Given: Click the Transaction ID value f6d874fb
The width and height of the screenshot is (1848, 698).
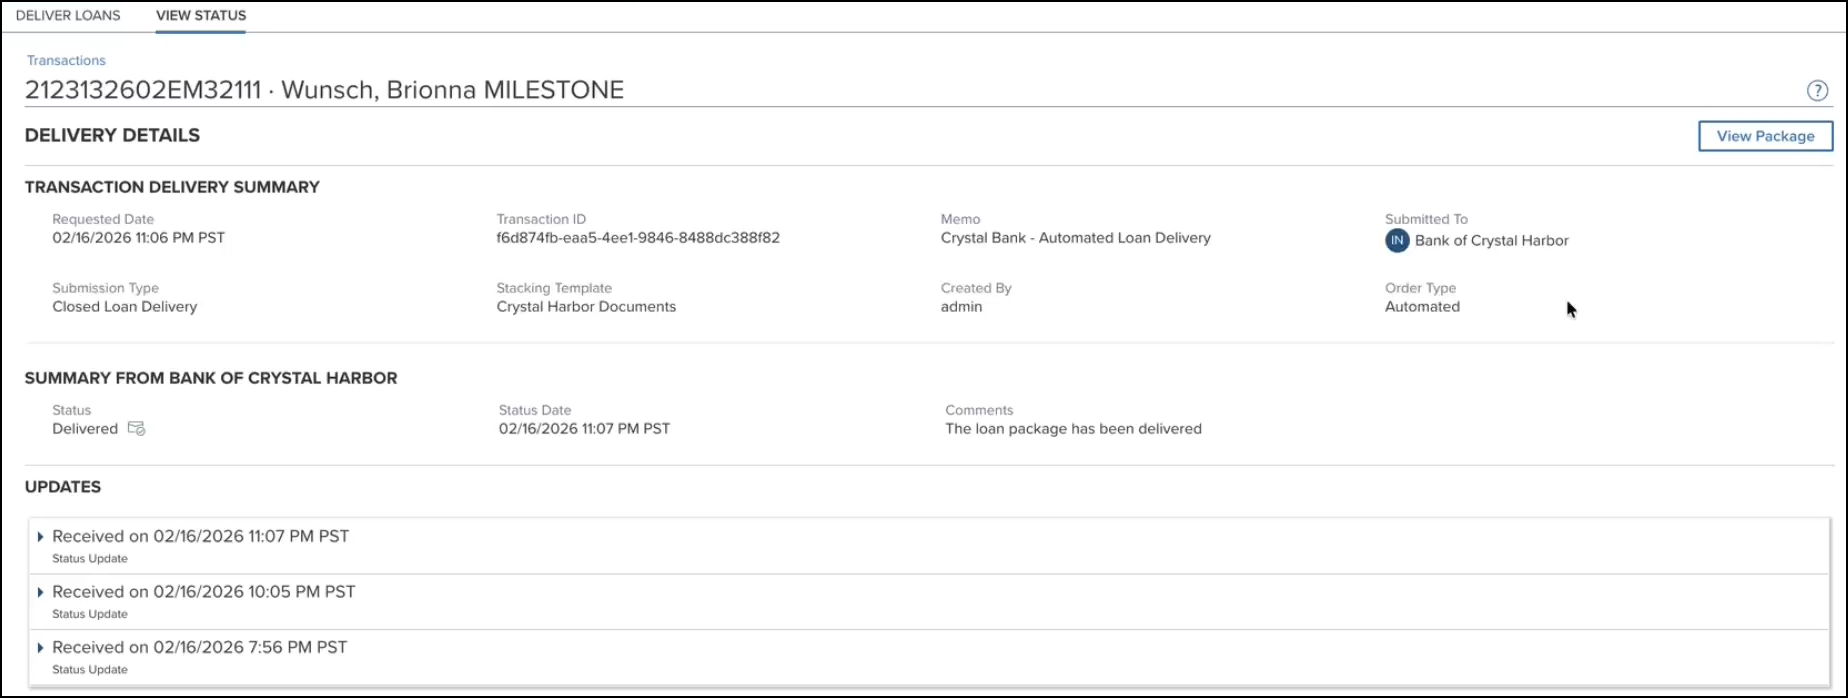Looking at the screenshot, I should [638, 238].
